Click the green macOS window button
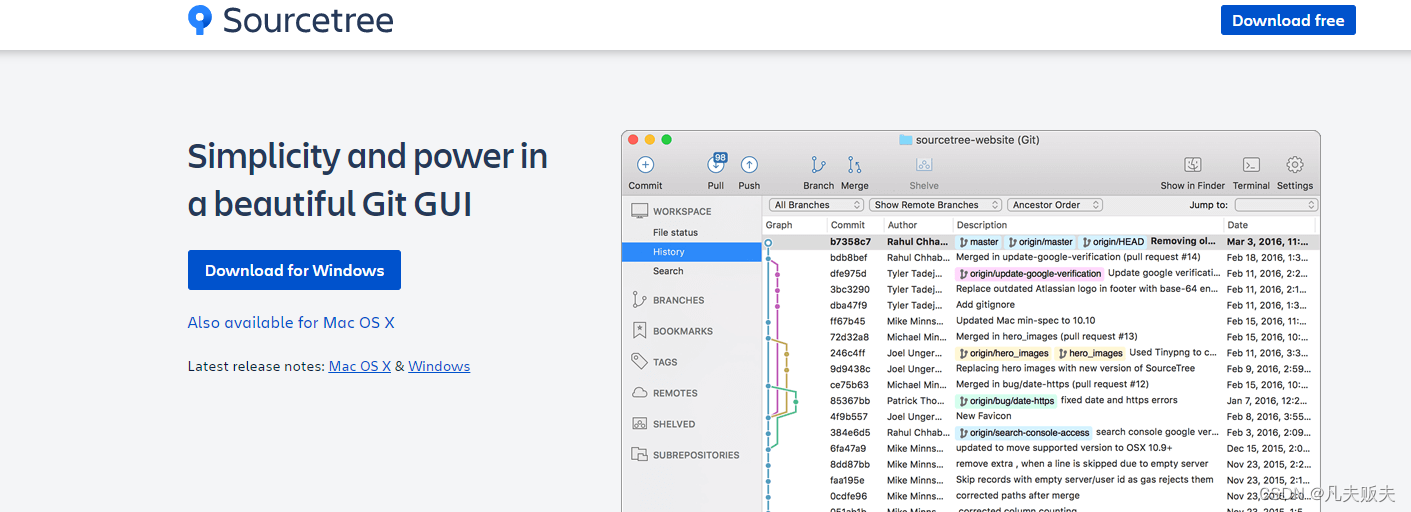 click(x=667, y=140)
